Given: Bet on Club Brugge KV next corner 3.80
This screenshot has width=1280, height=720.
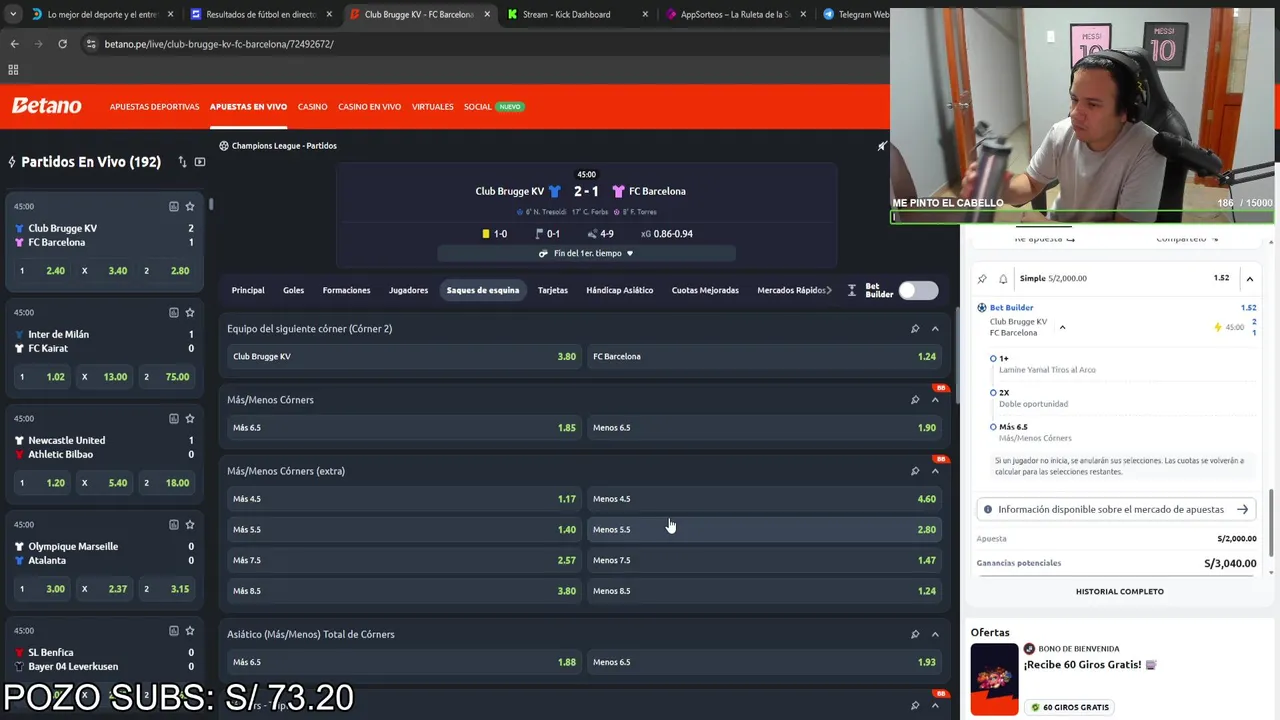Looking at the screenshot, I should point(404,357).
